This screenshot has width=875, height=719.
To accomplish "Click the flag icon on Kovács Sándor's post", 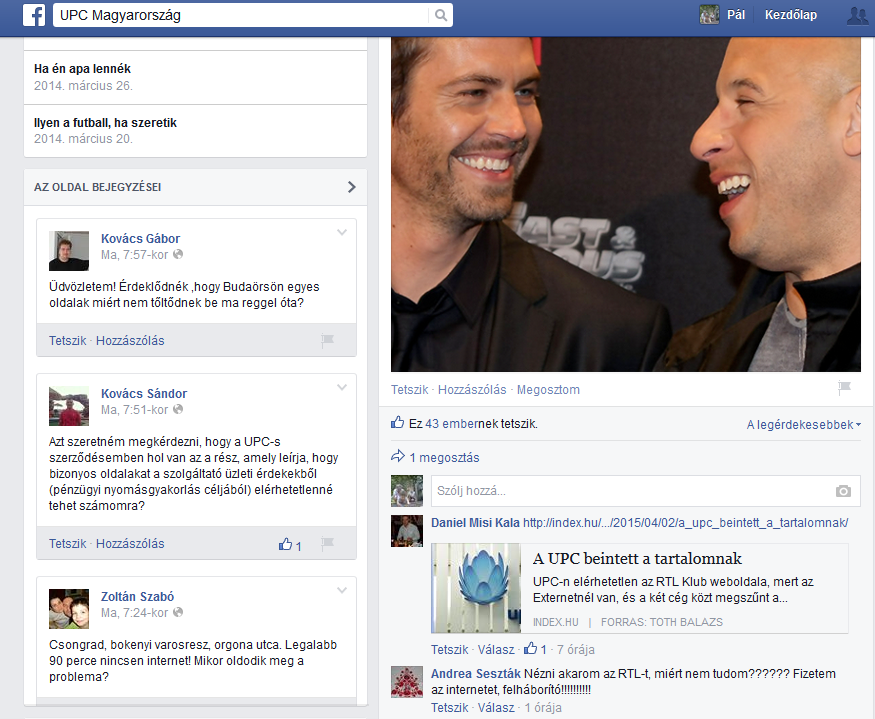I will tap(328, 543).
